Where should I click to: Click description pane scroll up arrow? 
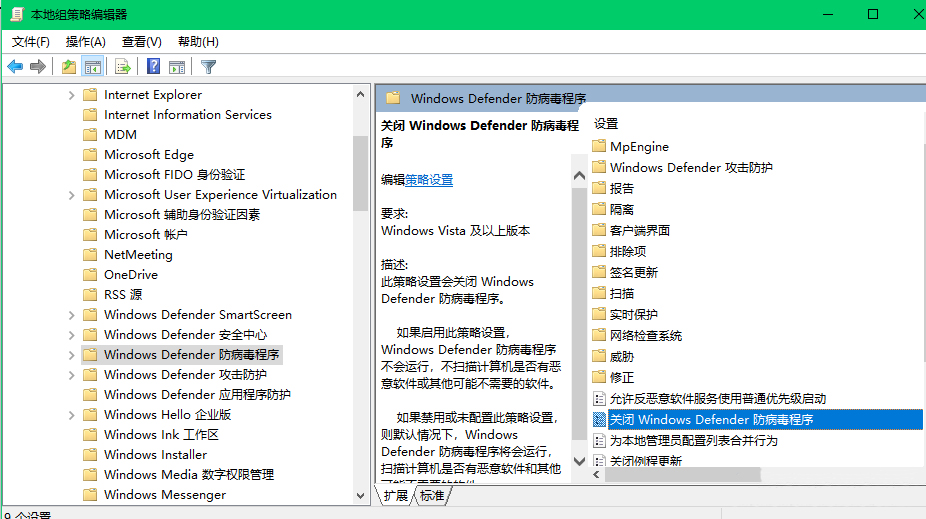[x=579, y=175]
